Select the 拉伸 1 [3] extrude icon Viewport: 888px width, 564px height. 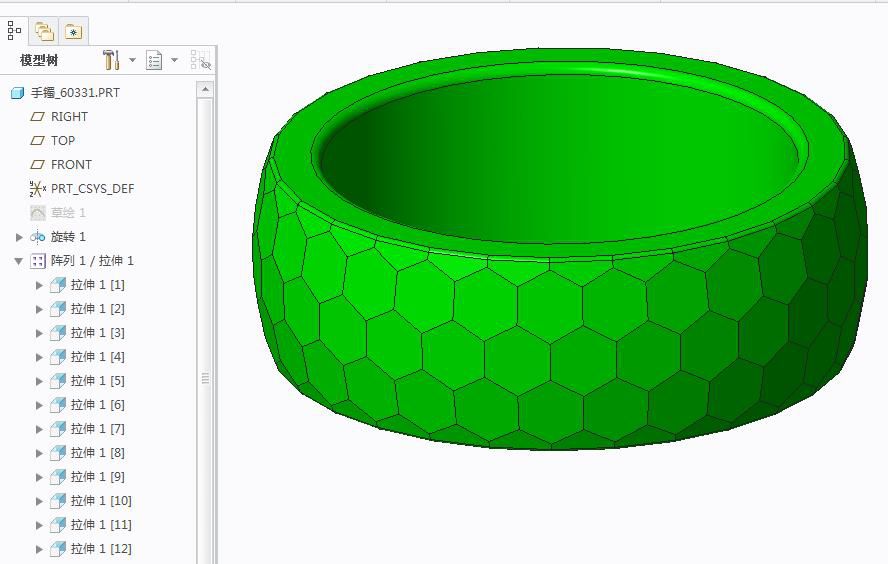pos(58,333)
